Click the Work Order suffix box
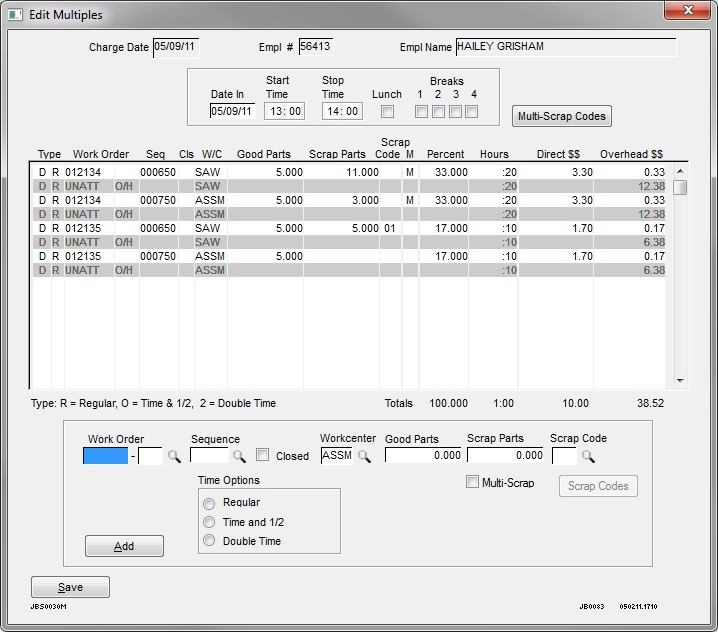 pyautogui.click(x=150, y=456)
